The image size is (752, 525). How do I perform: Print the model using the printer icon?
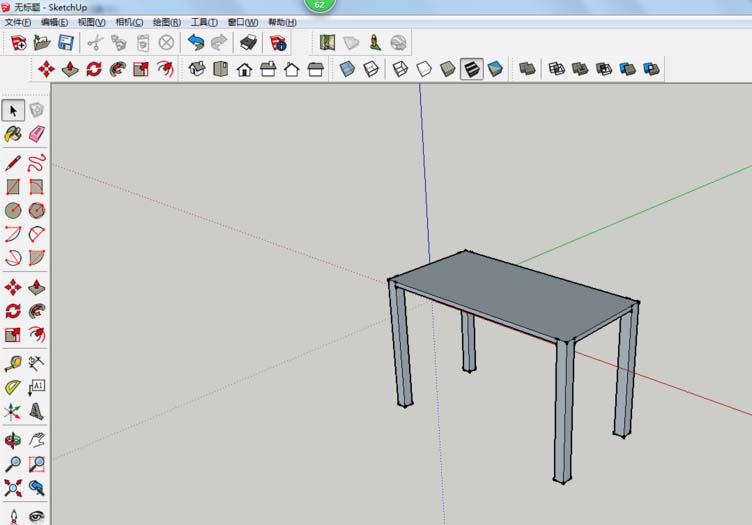(x=248, y=43)
